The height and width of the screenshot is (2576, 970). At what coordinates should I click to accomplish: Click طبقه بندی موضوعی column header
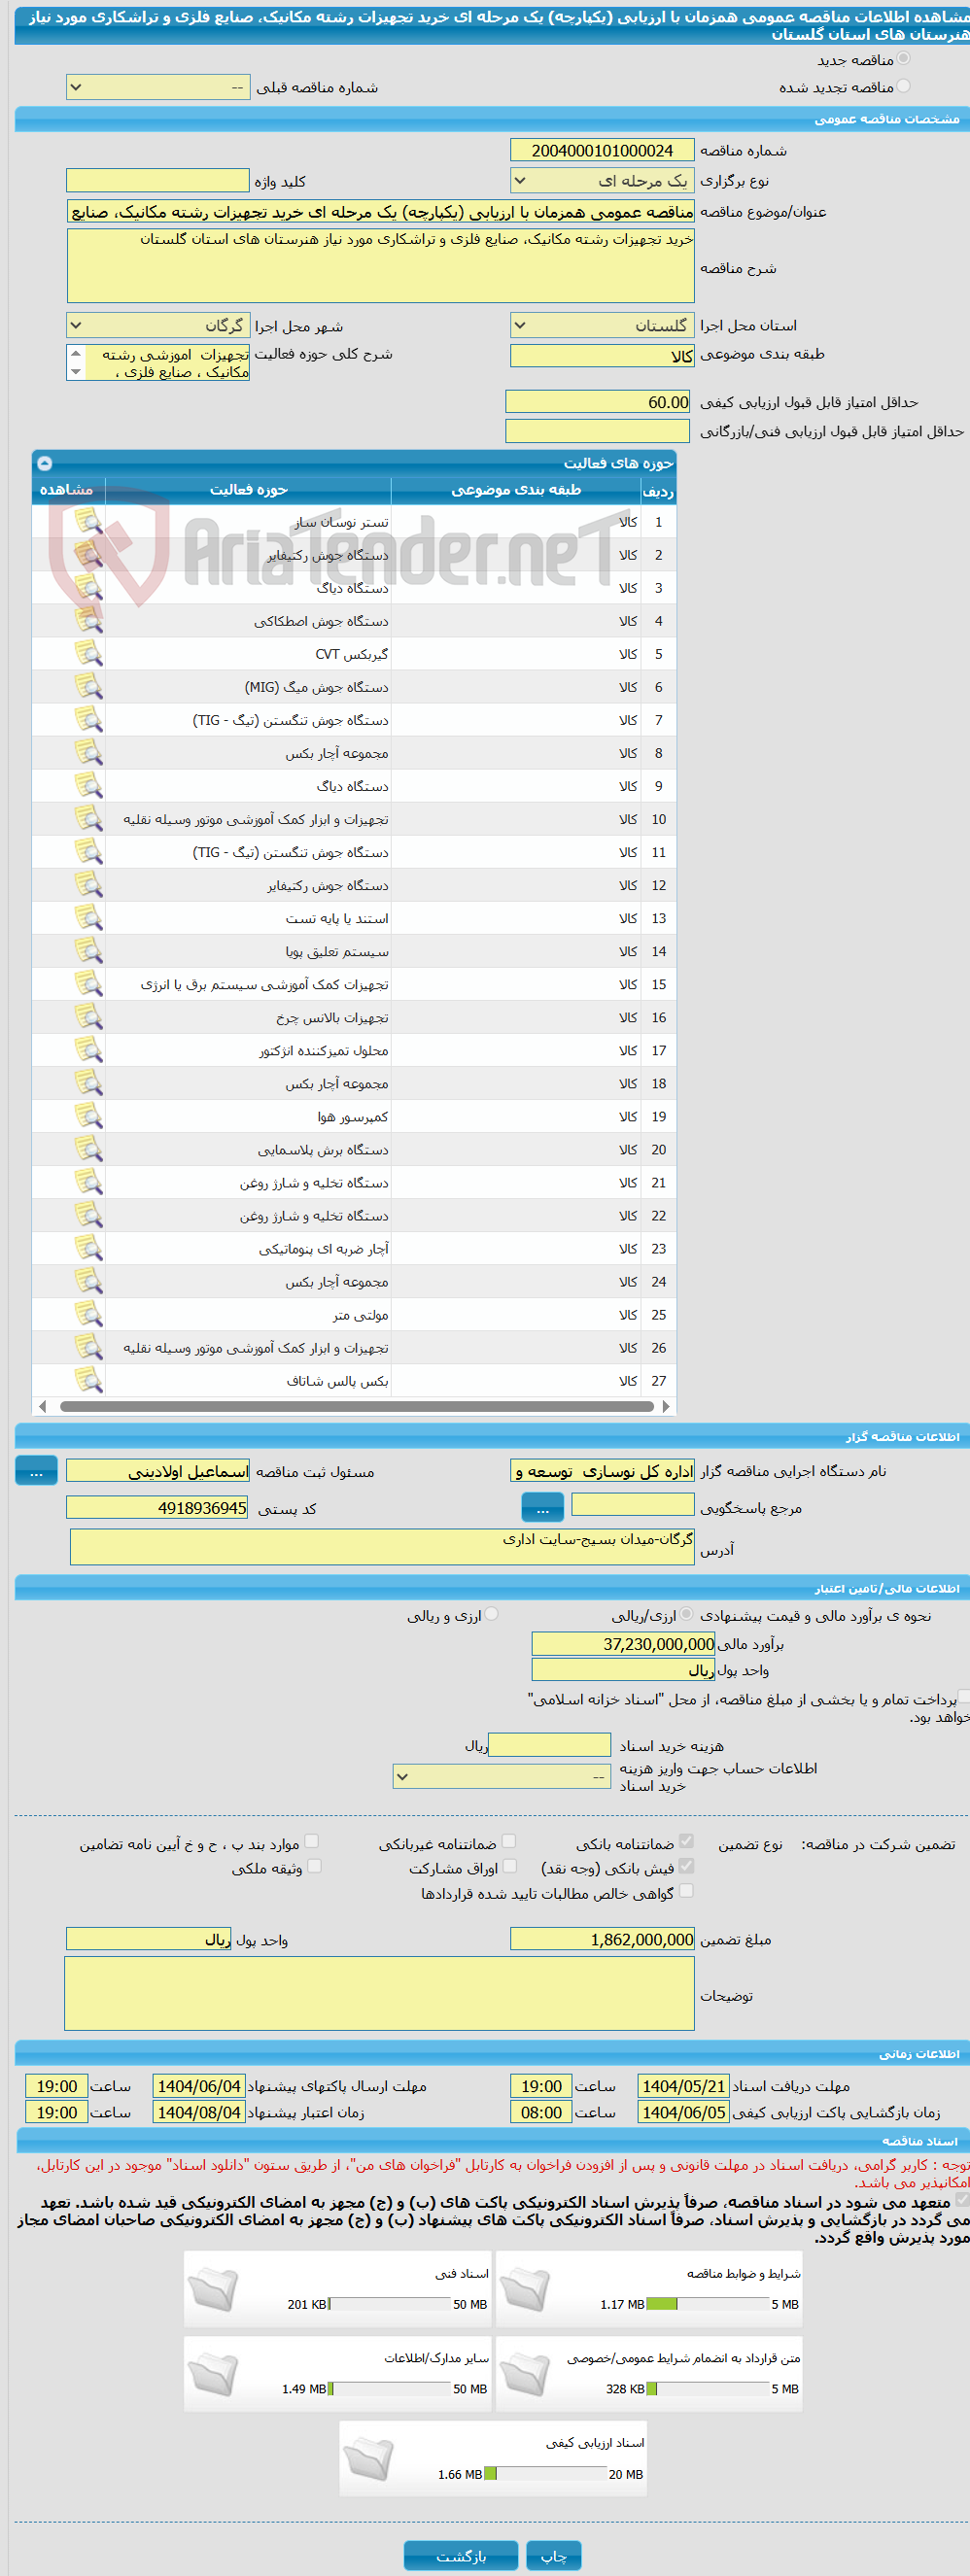click(x=515, y=490)
